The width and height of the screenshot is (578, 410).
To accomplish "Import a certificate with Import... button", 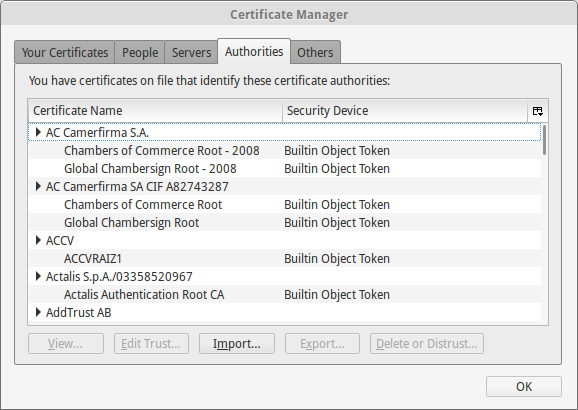I will pos(237,344).
